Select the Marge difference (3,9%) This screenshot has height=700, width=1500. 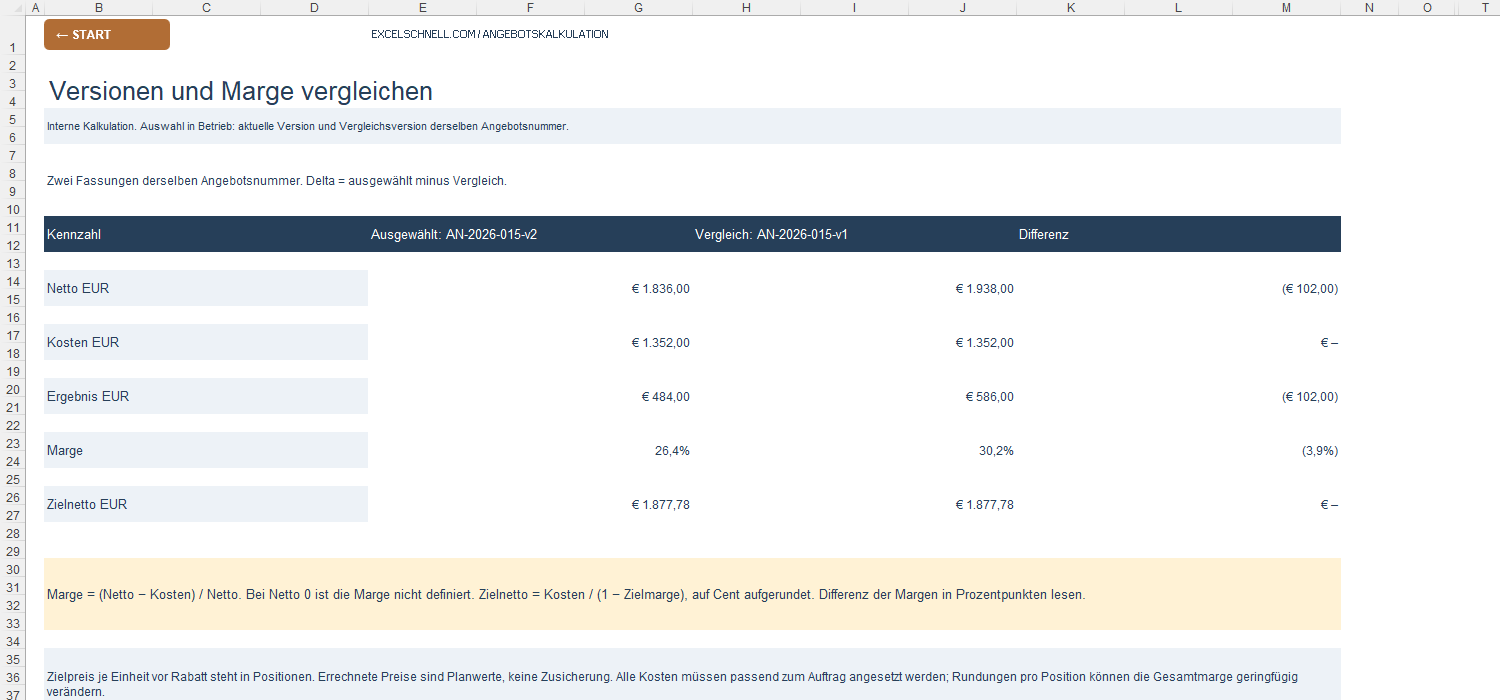click(x=1319, y=451)
